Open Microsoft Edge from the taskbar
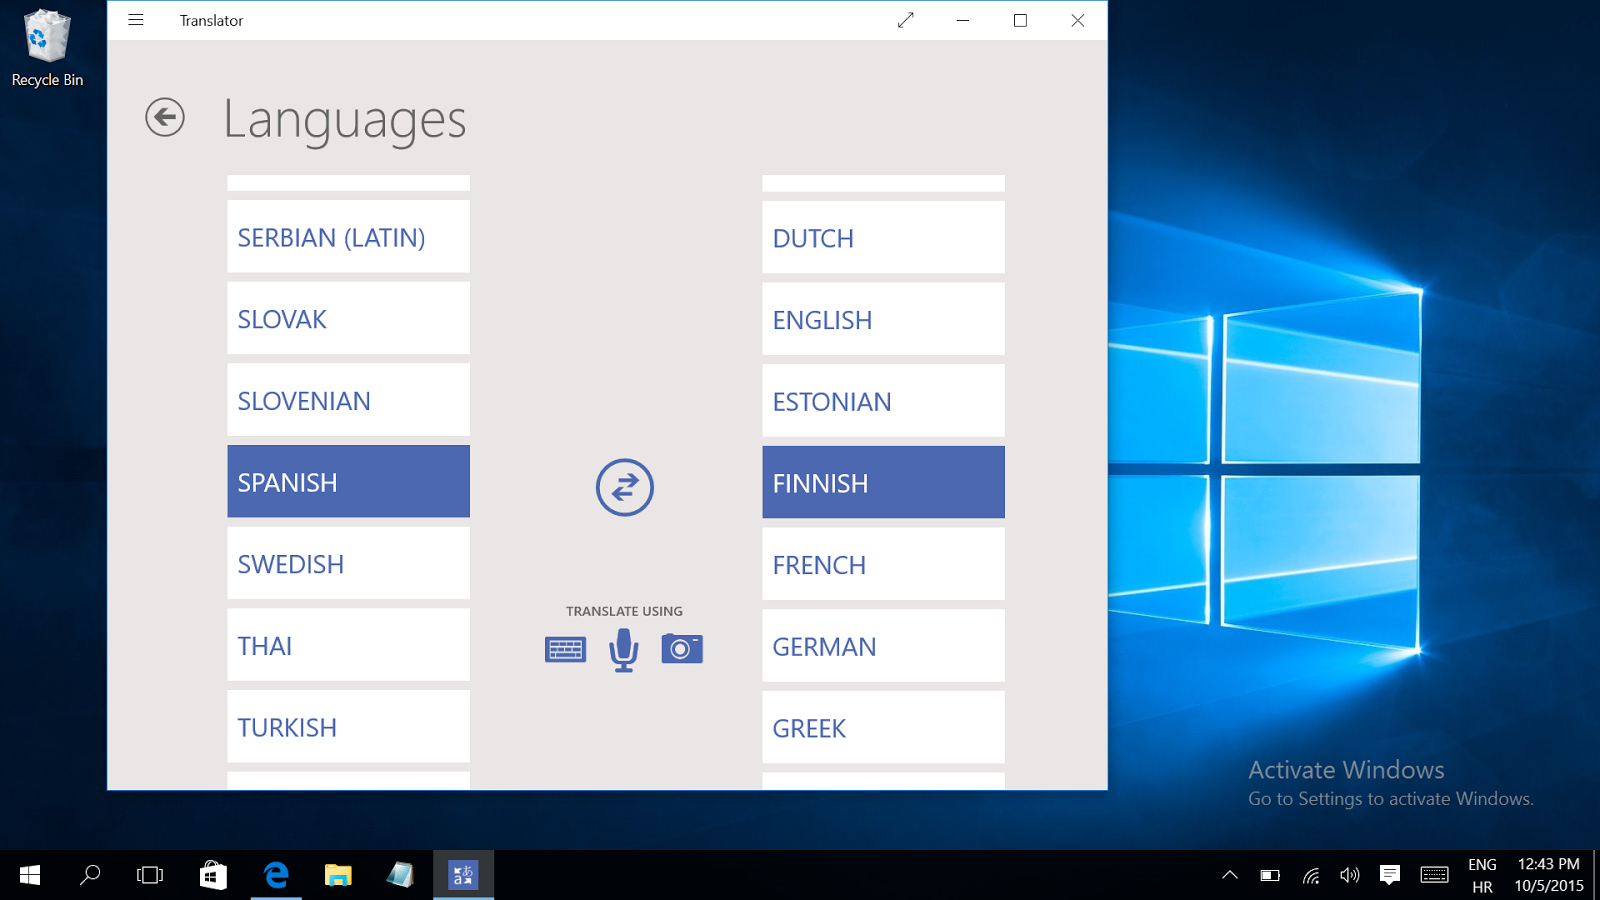1600x900 pixels. point(276,876)
